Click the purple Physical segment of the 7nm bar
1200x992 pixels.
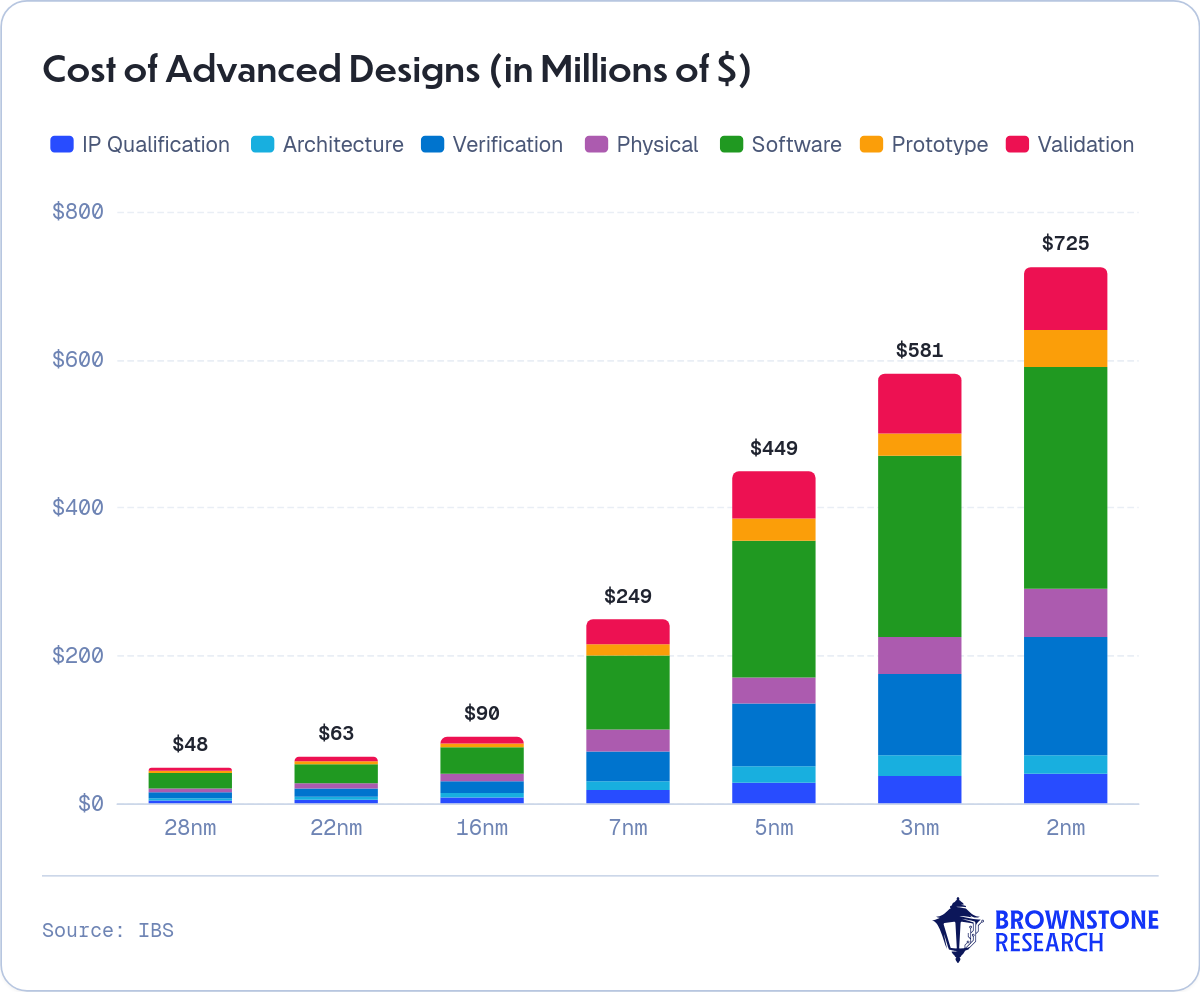coord(628,740)
